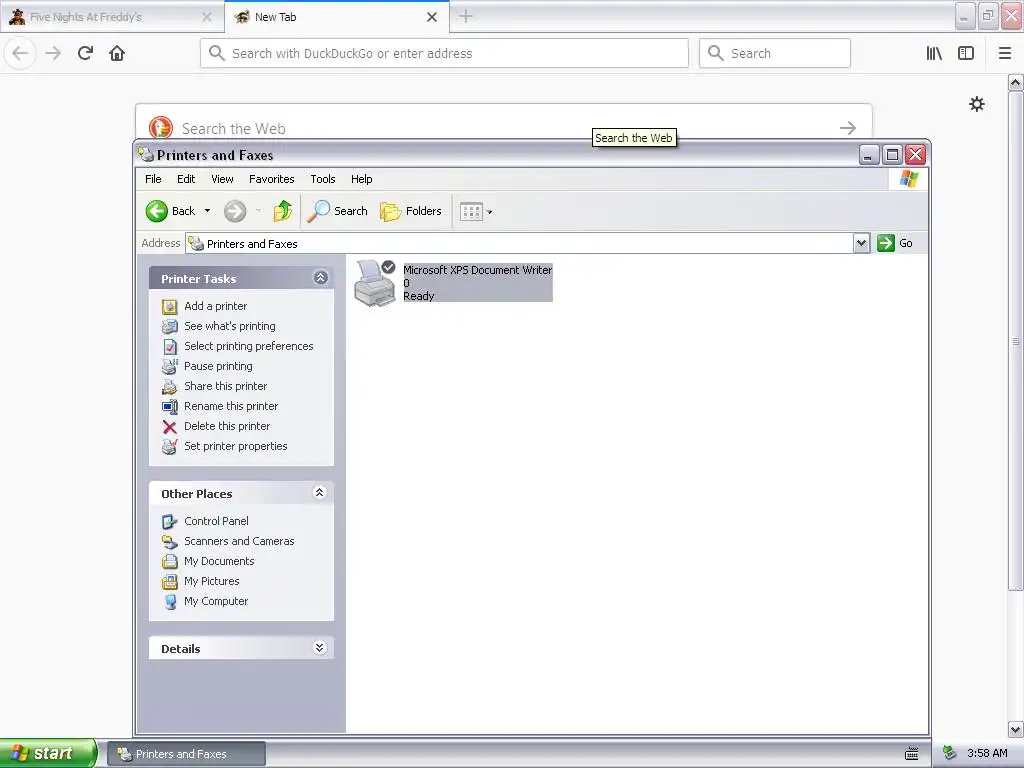
Task: Click the keyboard icon in the taskbar
Action: pos(912,754)
